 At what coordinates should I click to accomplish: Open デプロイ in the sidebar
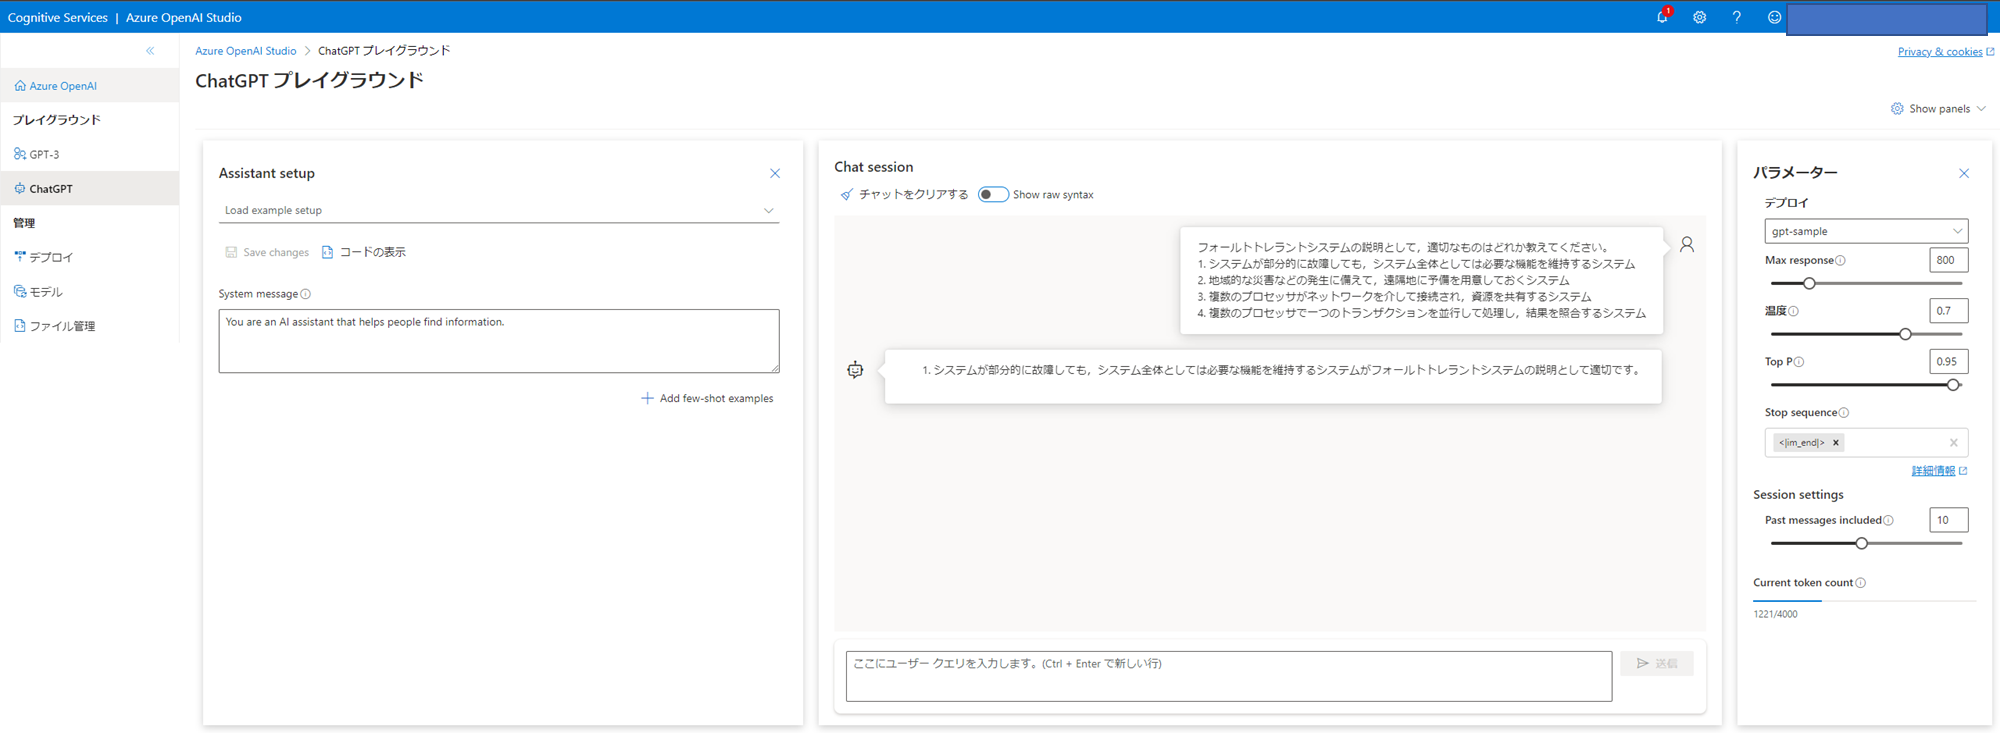[89, 257]
